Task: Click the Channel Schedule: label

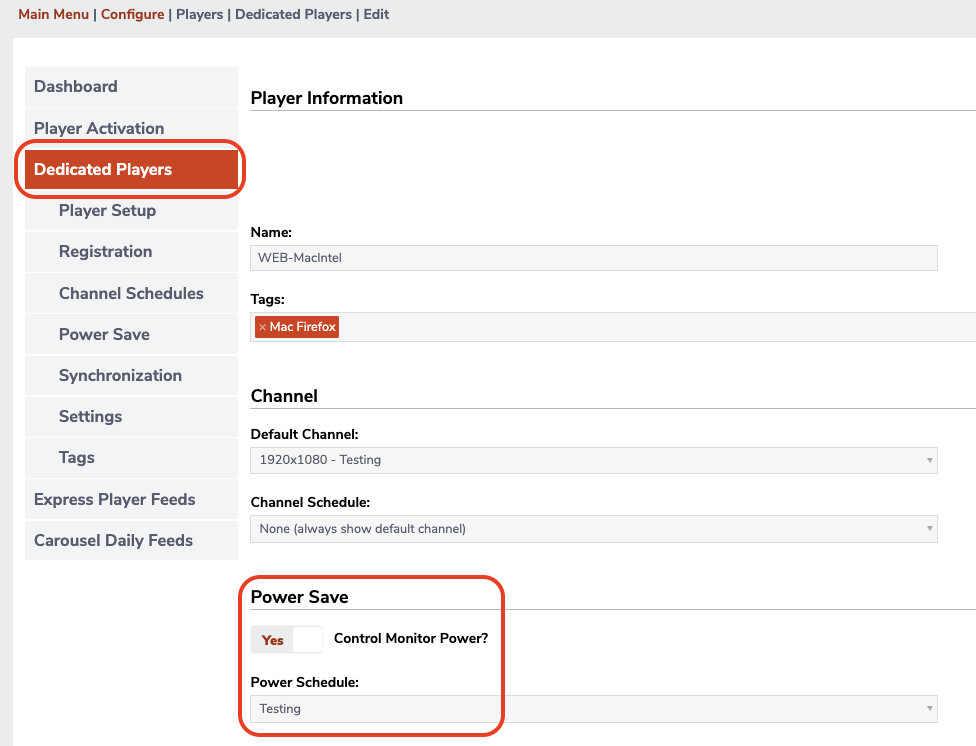Action: point(310,503)
